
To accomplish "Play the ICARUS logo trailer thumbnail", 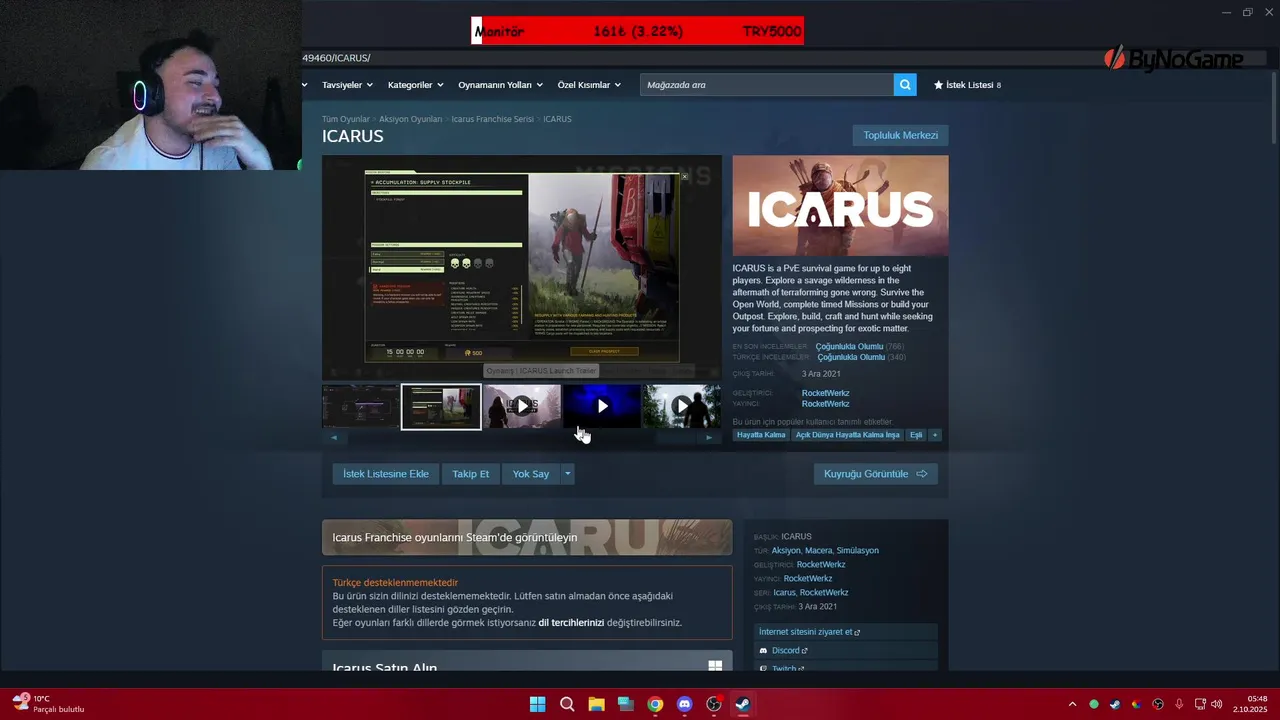I will (522, 406).
